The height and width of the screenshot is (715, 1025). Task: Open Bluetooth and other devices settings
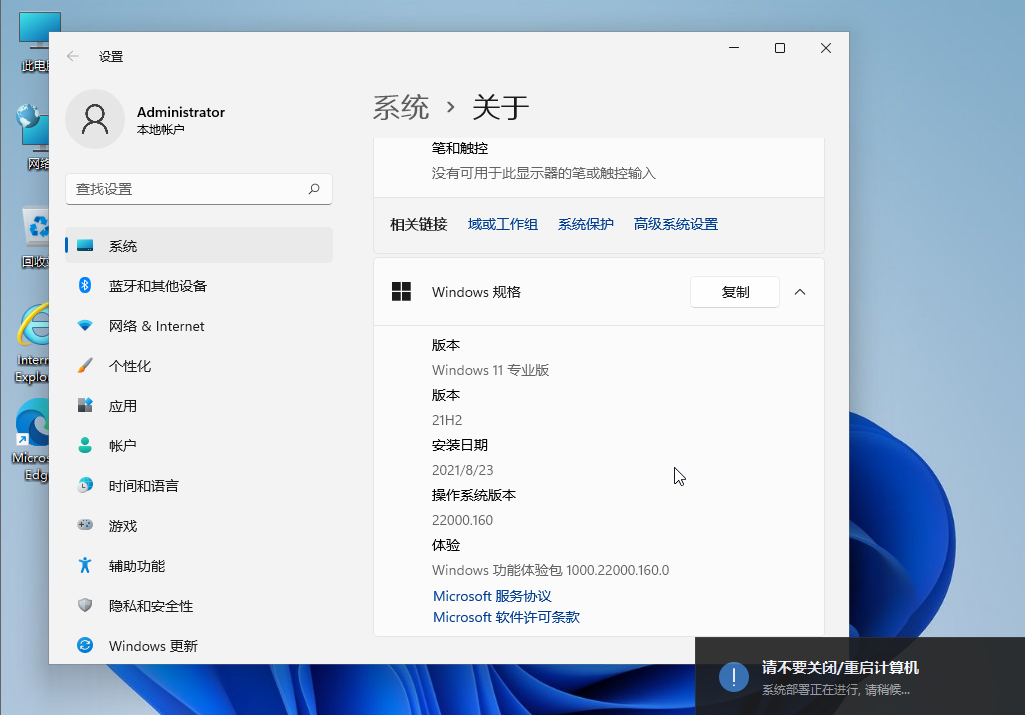pos(157,286)
